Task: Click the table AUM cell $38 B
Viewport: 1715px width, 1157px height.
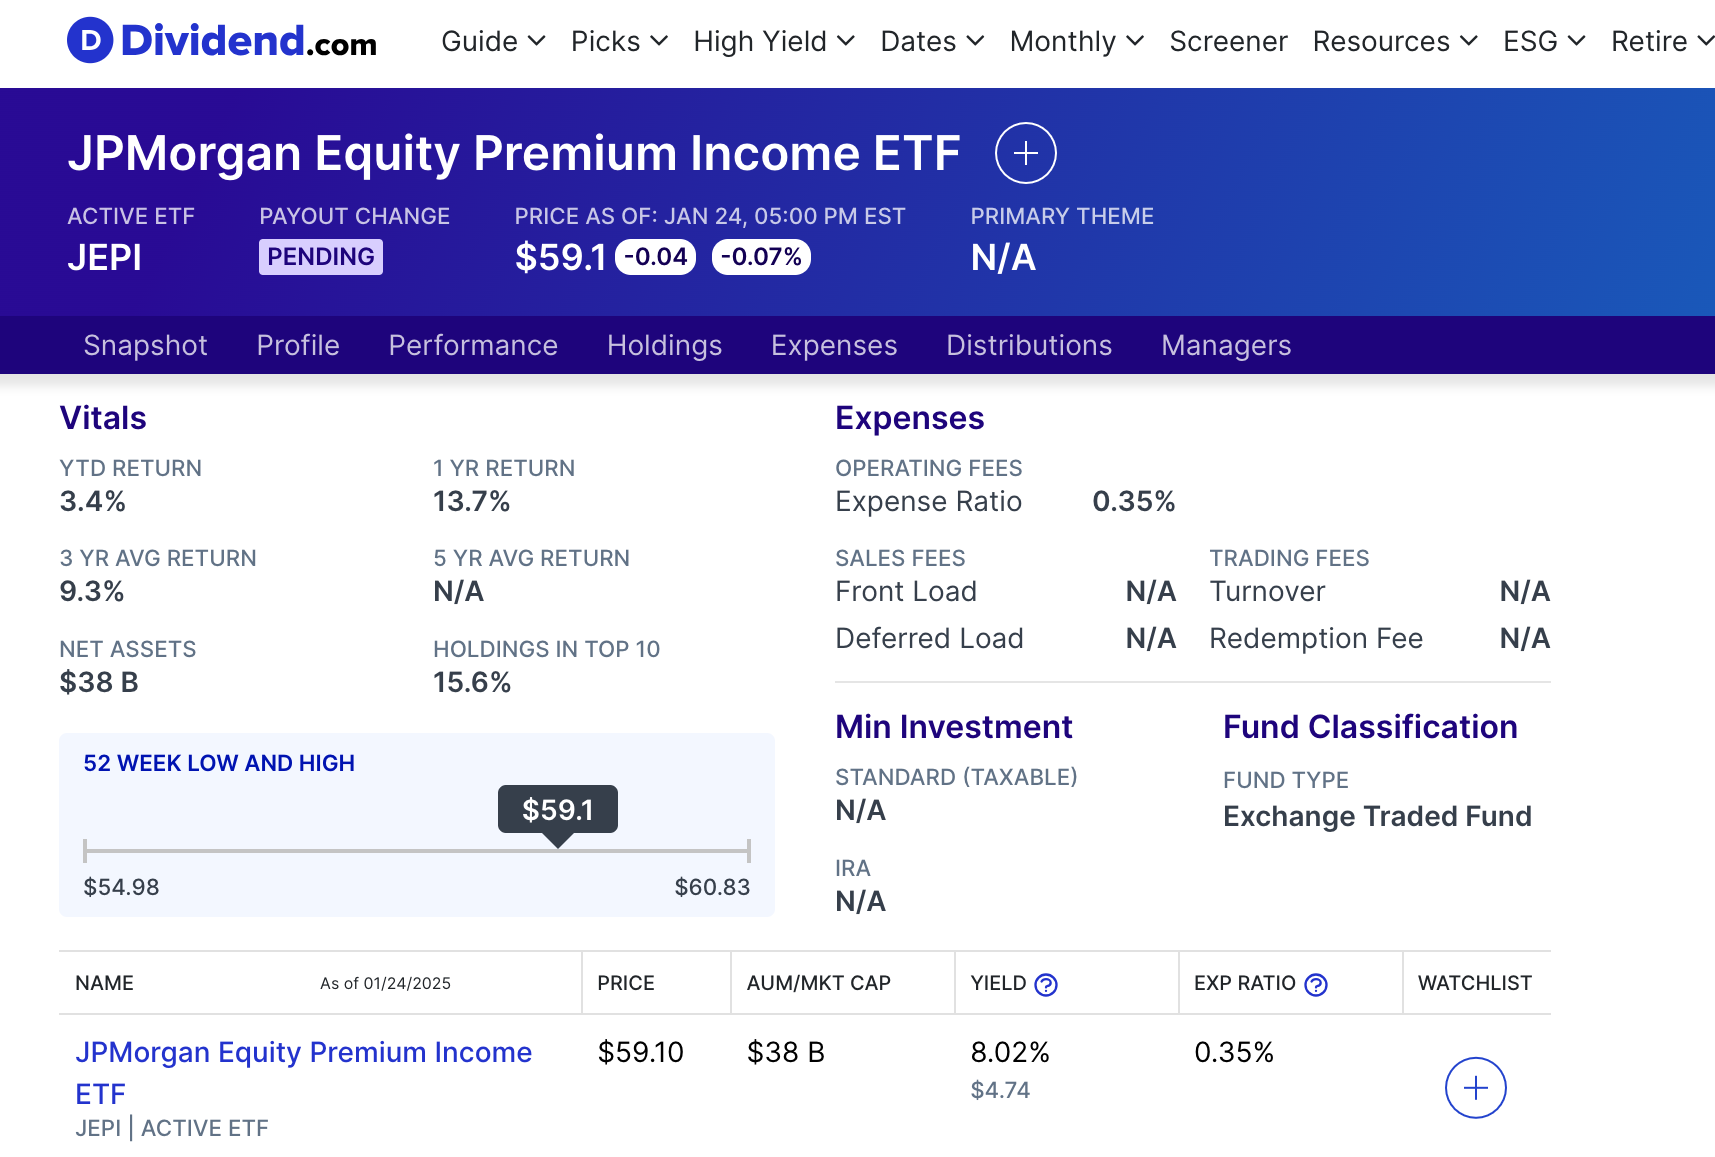Action: coord(786,1052)
